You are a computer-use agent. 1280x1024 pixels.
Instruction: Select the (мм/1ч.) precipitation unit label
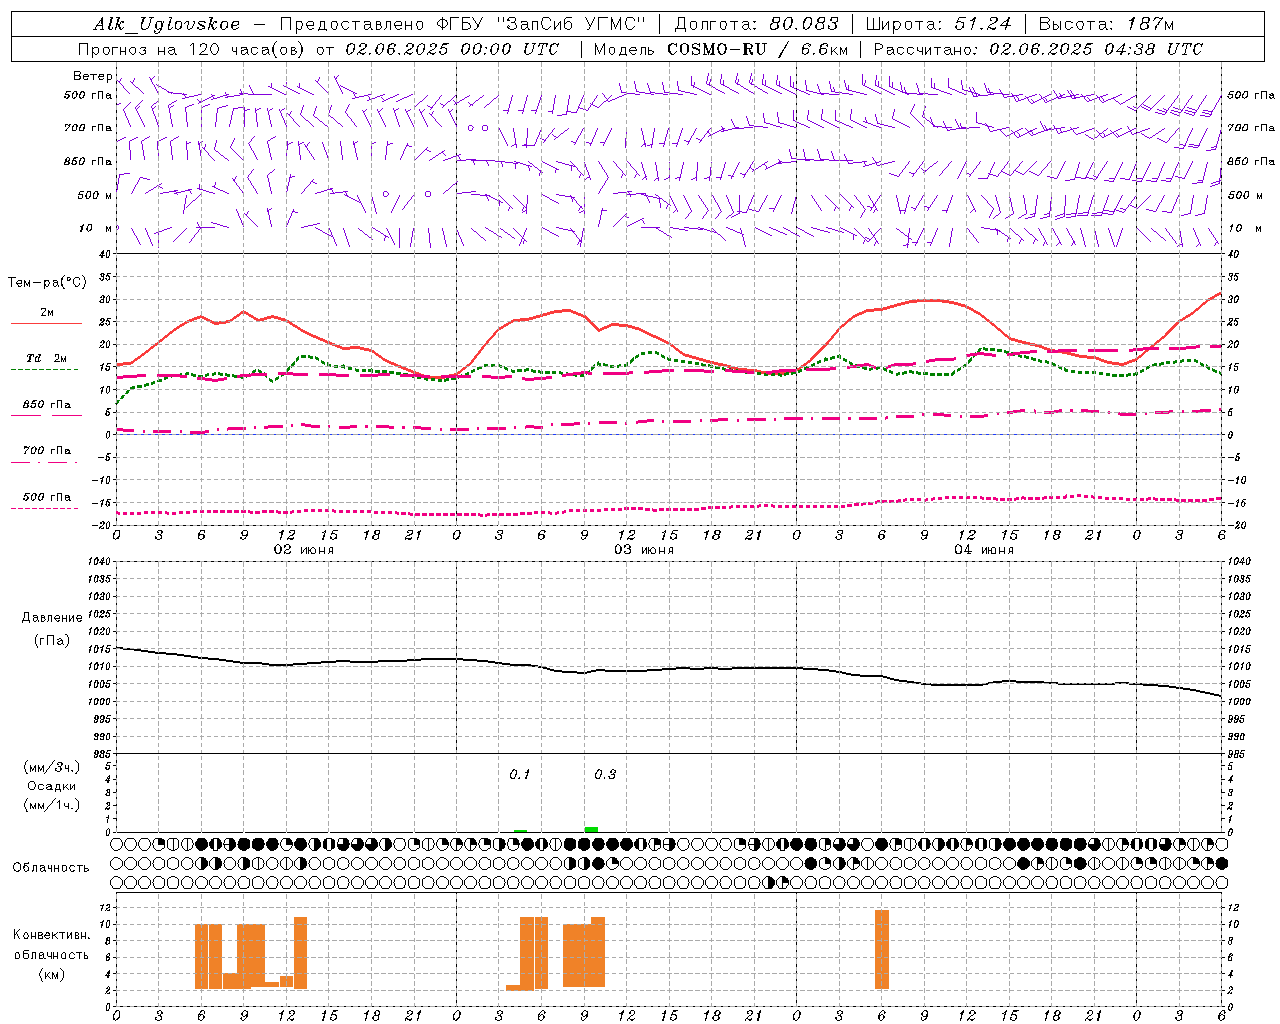click(52, 805)
